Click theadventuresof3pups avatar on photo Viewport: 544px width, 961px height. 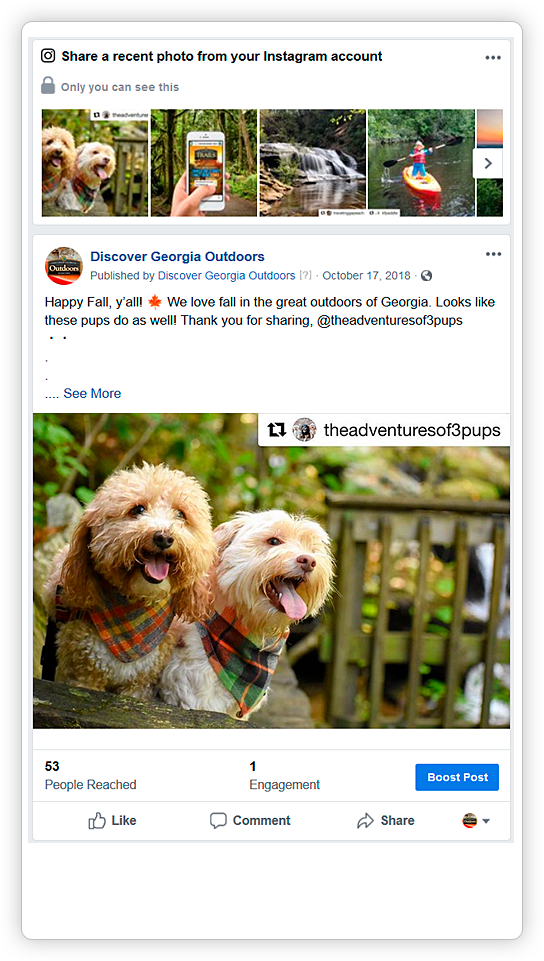pyautogui.click(x=304, y=430)
